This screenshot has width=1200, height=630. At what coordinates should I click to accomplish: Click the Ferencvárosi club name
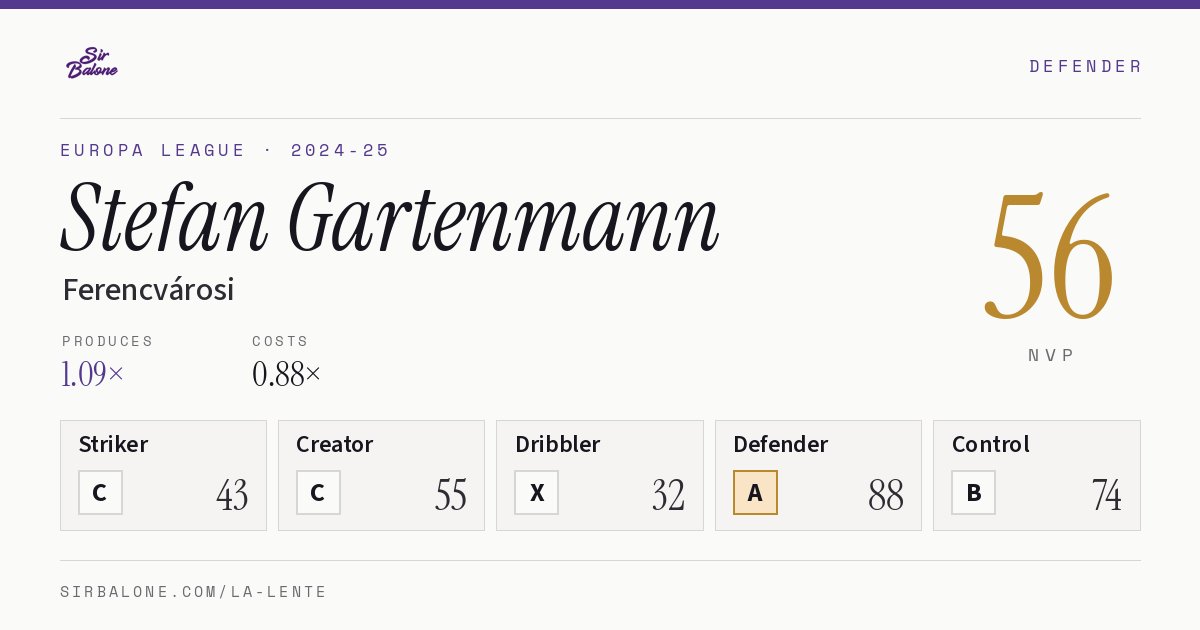click(x=148, y=290)
